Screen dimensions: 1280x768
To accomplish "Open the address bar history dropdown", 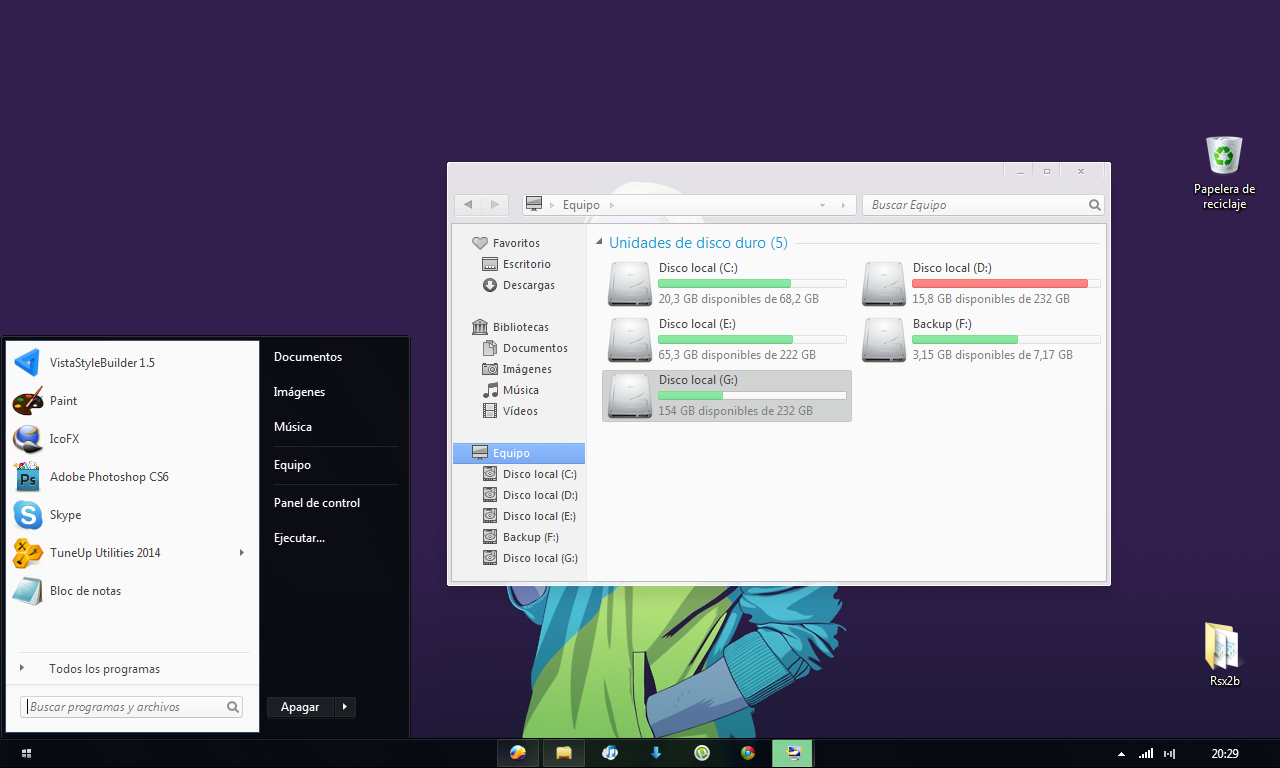I will 823,205.
